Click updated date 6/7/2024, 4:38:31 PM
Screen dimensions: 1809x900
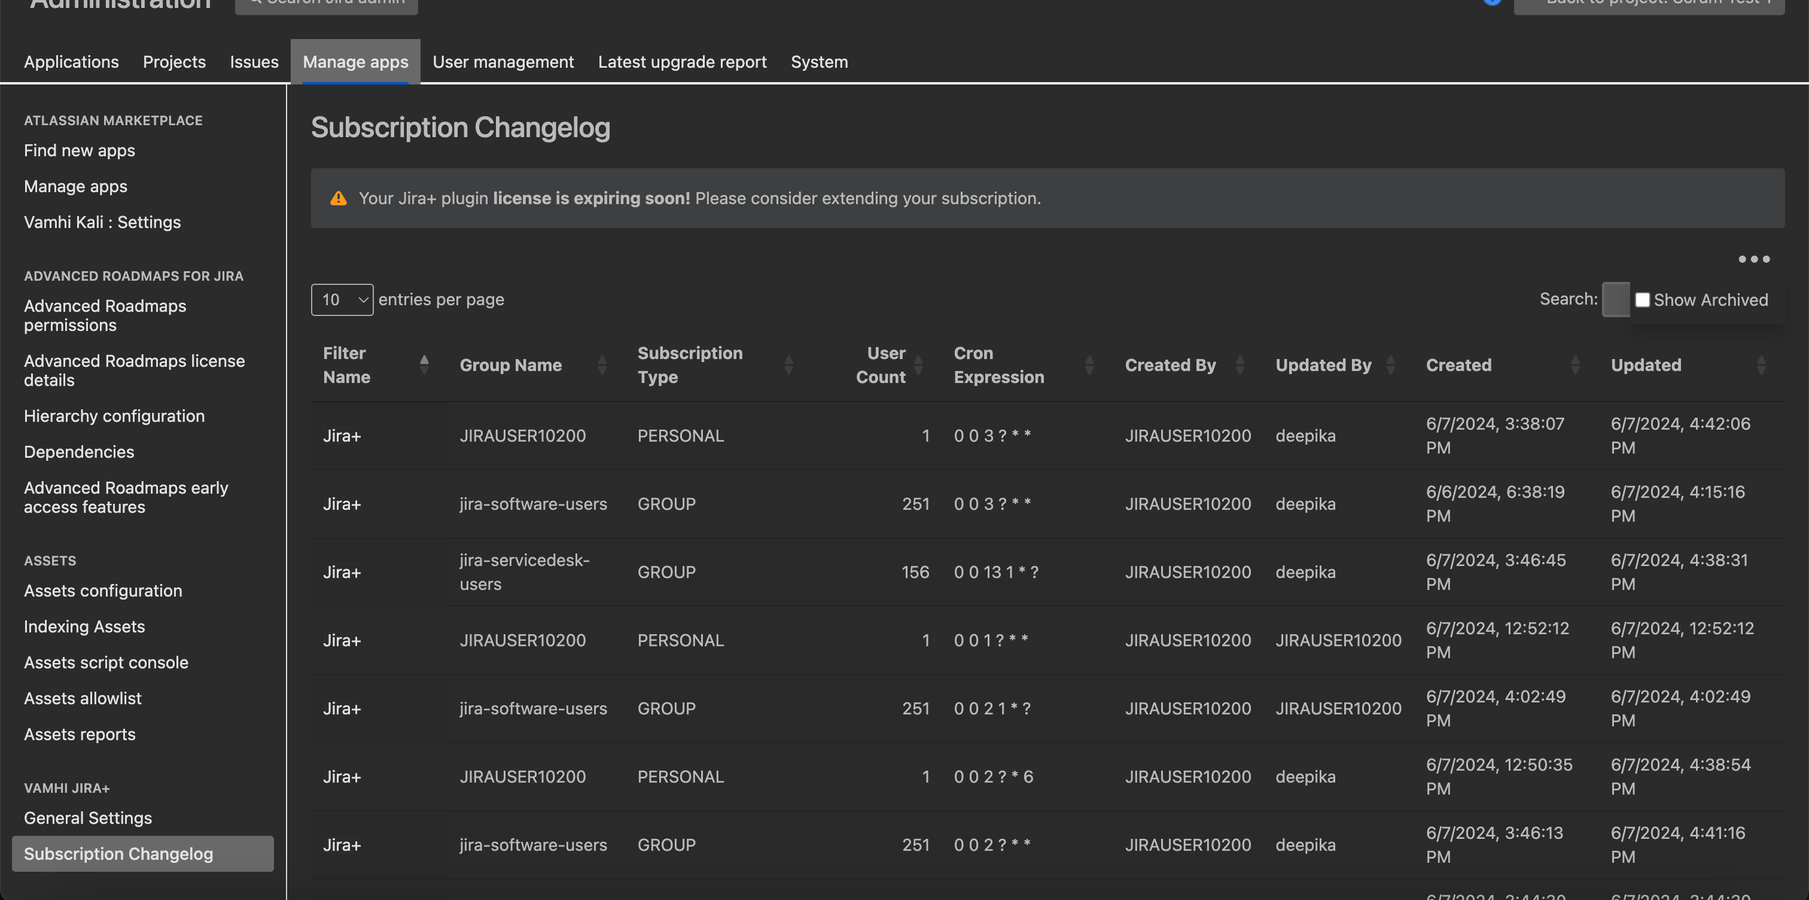point(1680,572)
